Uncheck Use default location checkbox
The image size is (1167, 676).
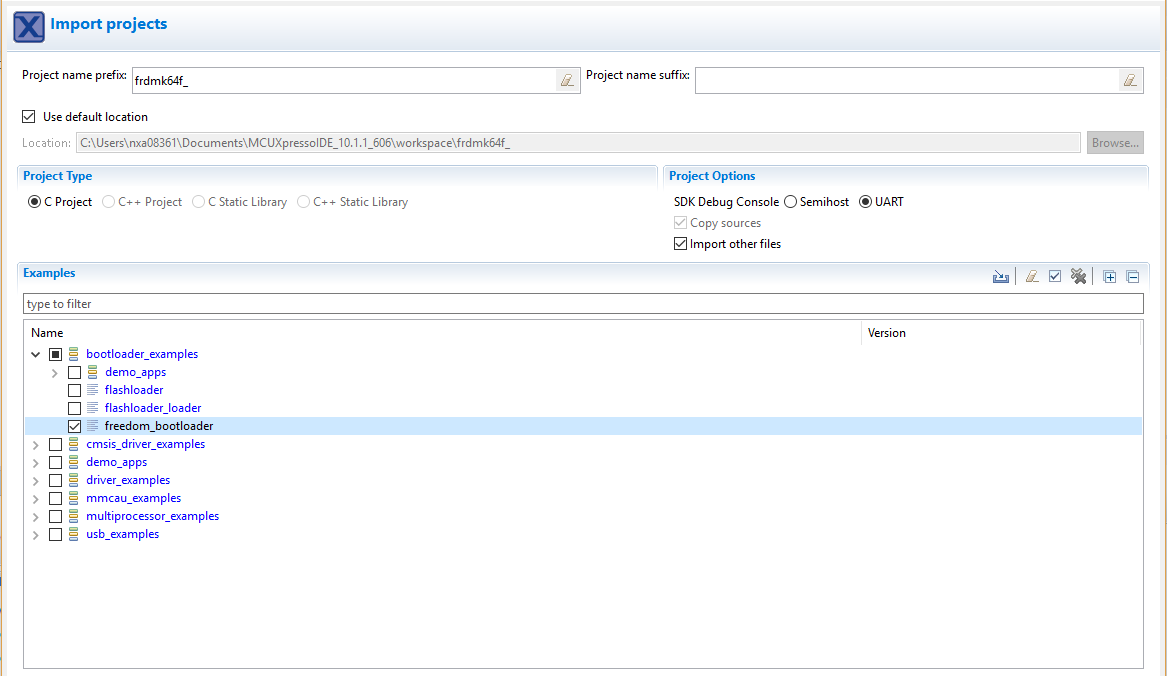[x=29, y=117]
